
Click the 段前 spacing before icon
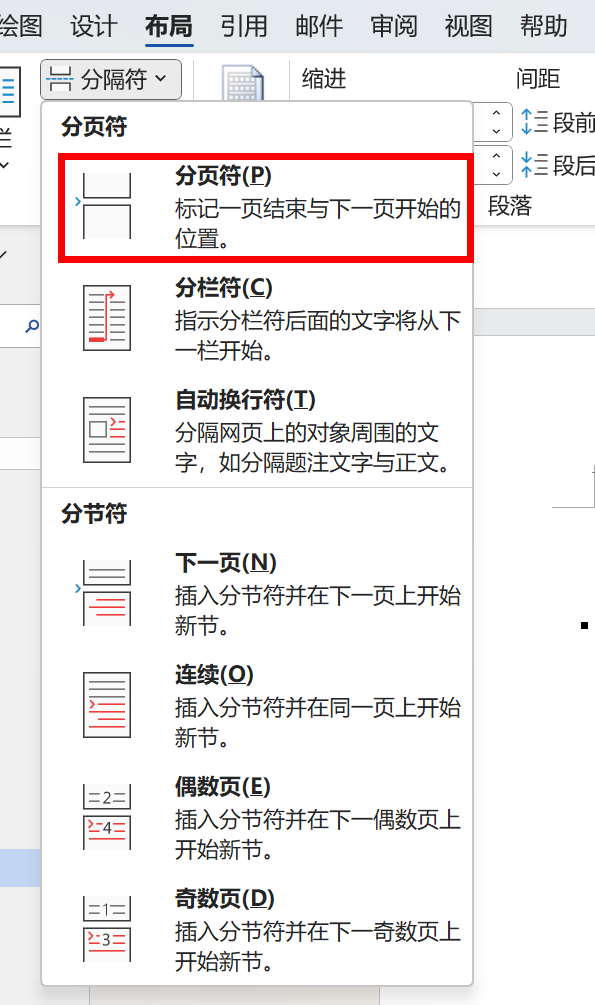pyautogui.click(x=533, y=122)
